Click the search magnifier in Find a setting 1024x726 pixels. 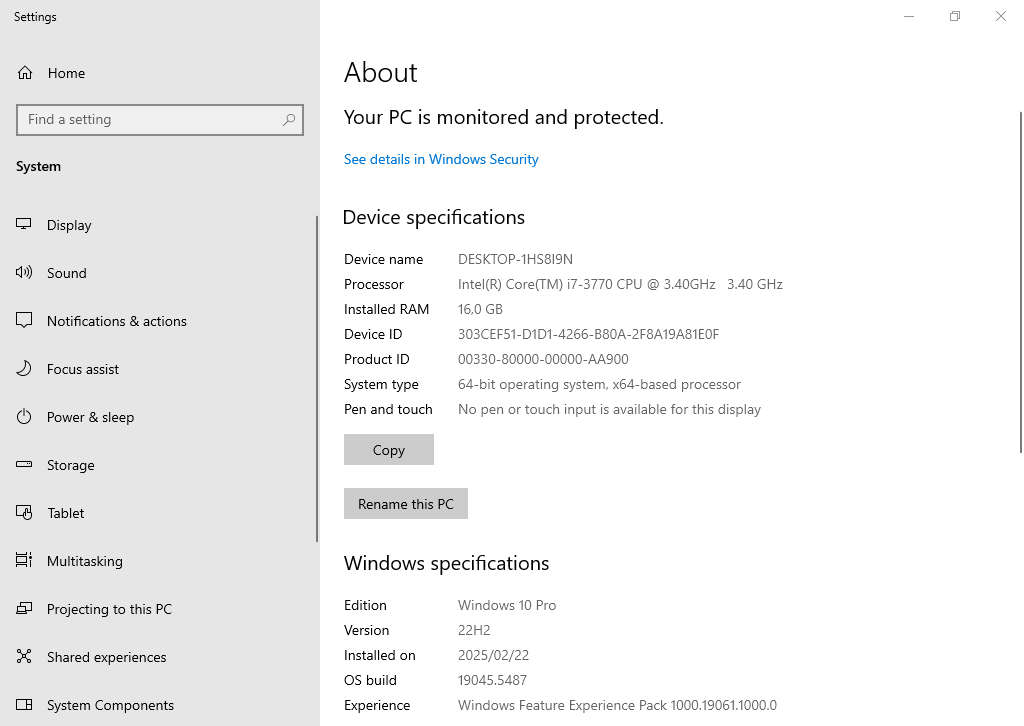click(x=289, y=119)
